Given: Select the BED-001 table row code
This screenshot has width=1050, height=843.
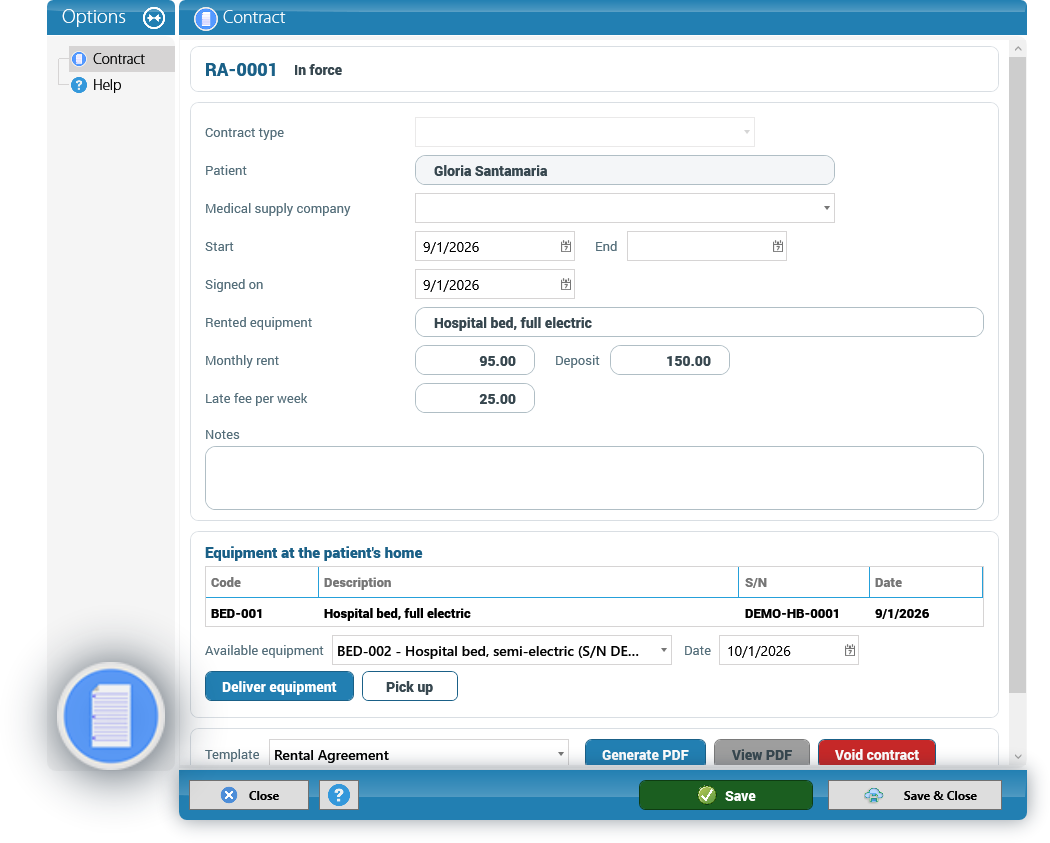Looking at the screenshot, I should [x=236, y=613].
